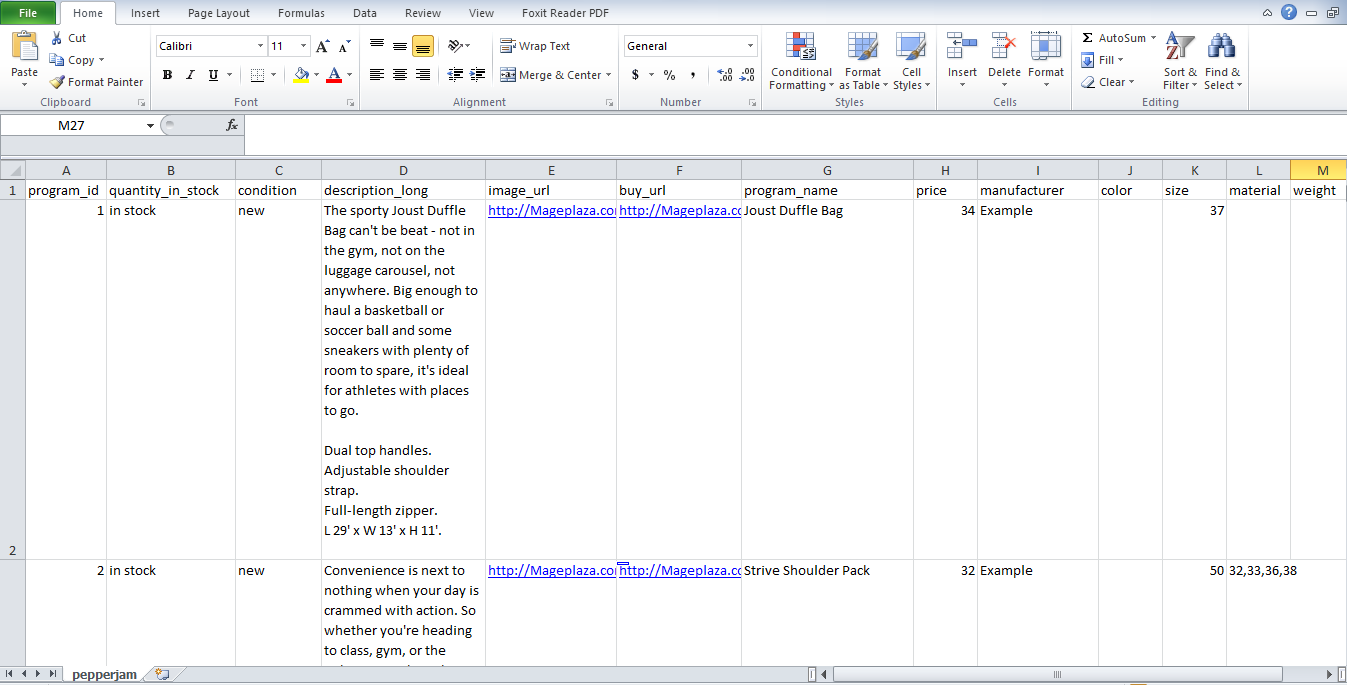Open Cell Styles gallery

coord(911,61)
